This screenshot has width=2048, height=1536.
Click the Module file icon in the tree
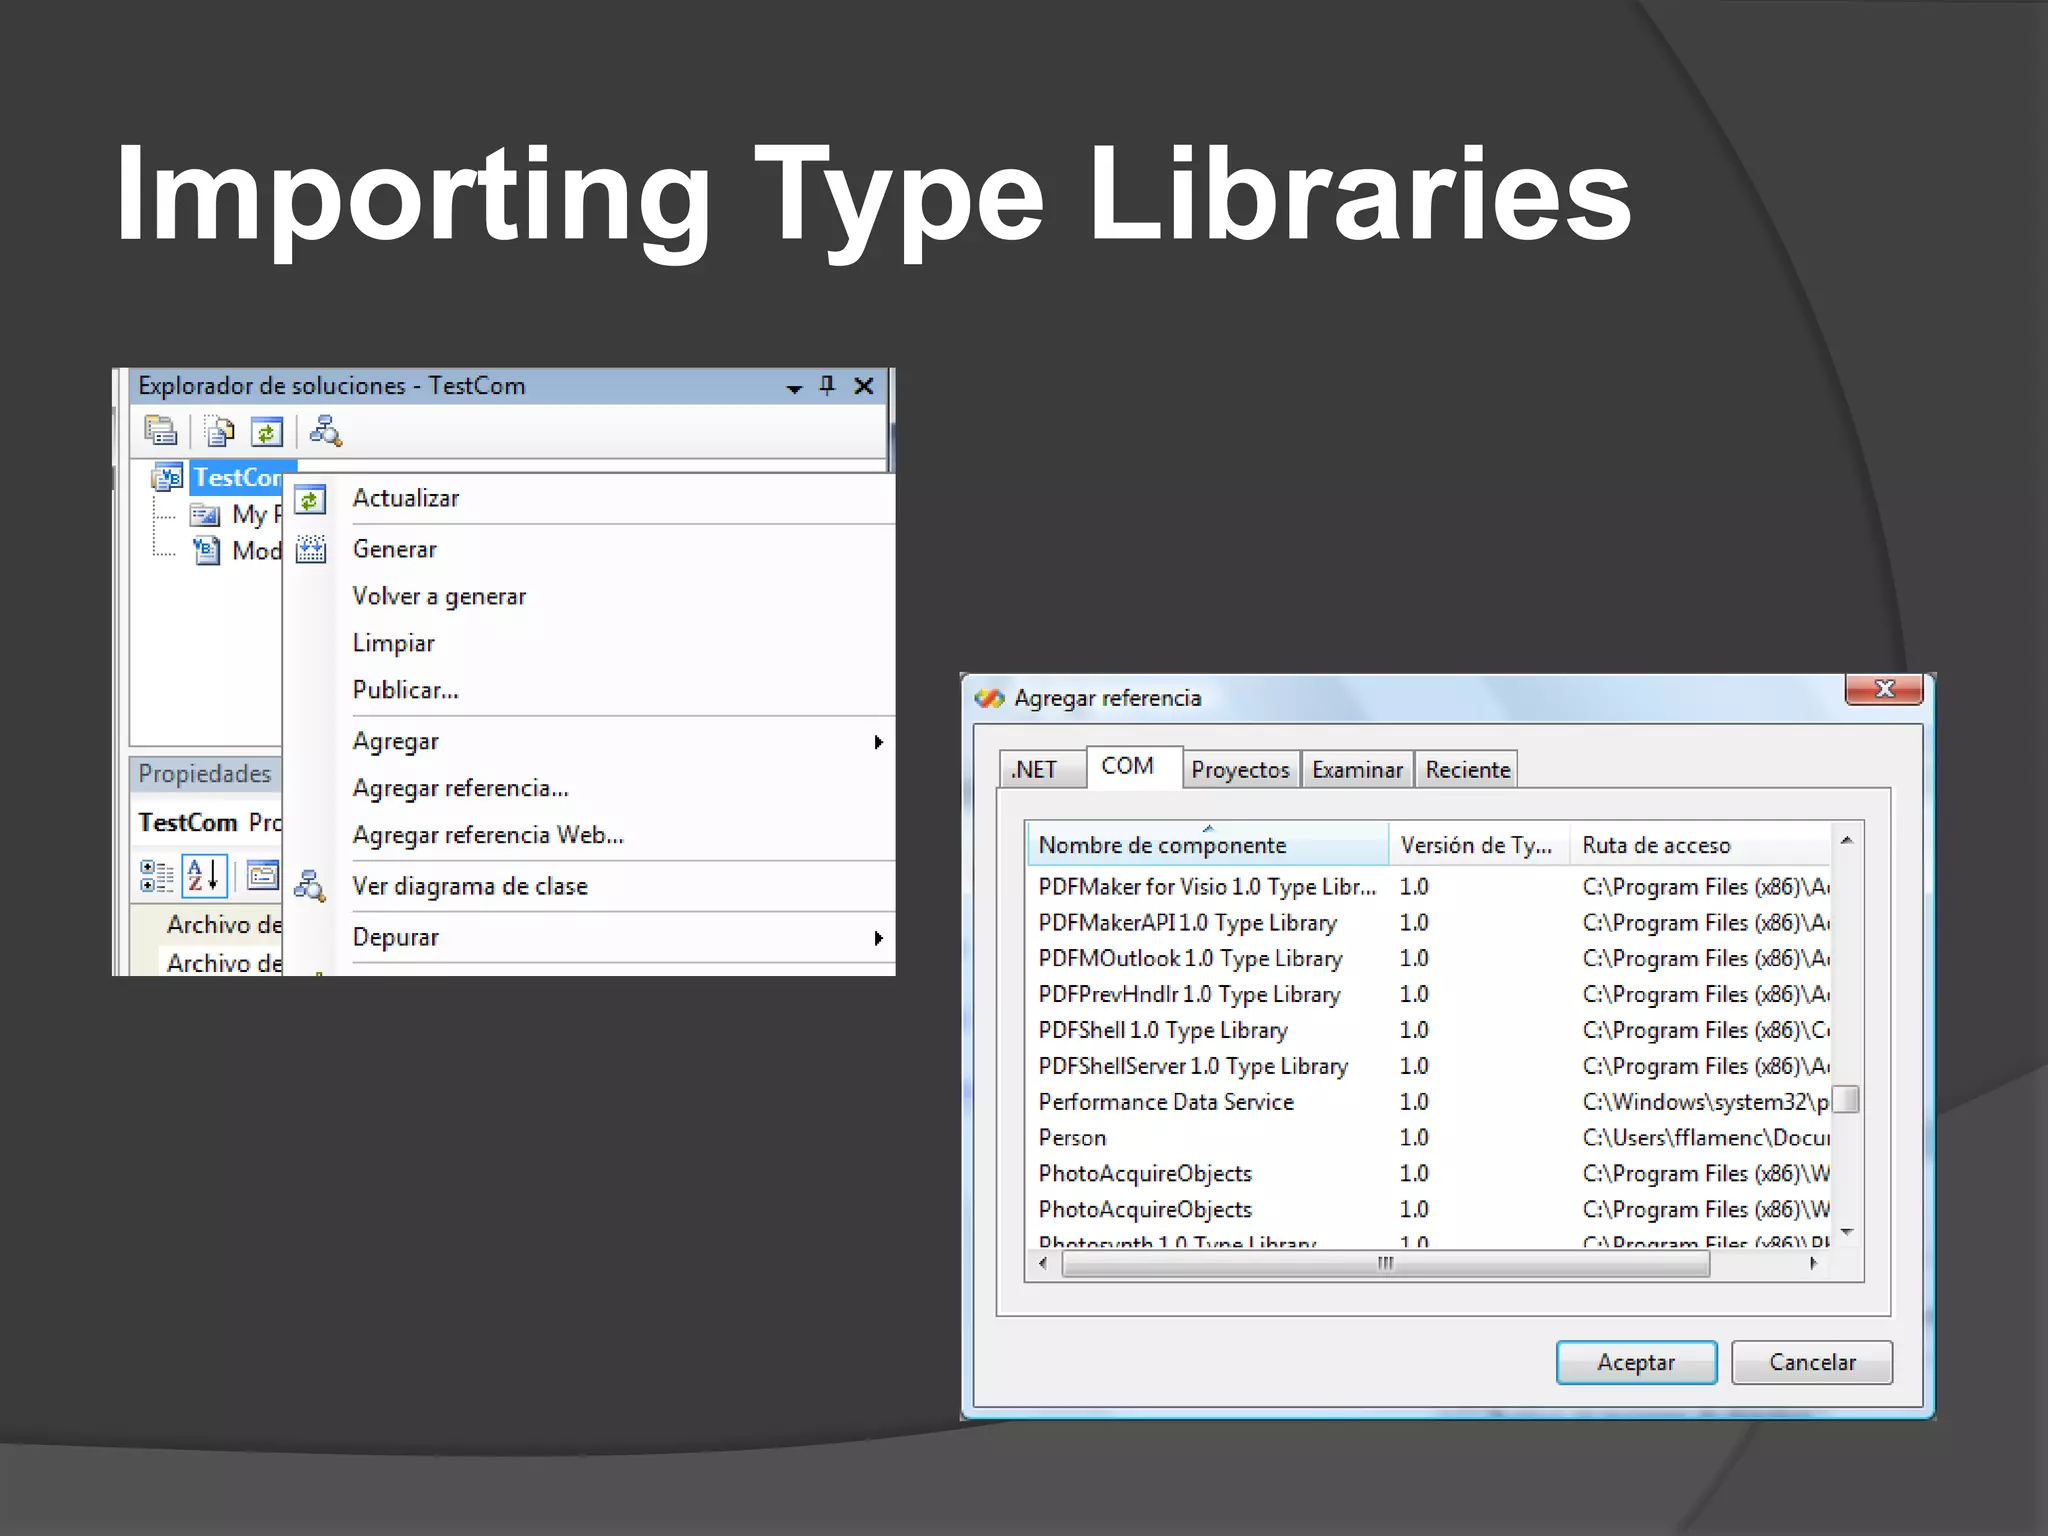[x=206, y=551]
